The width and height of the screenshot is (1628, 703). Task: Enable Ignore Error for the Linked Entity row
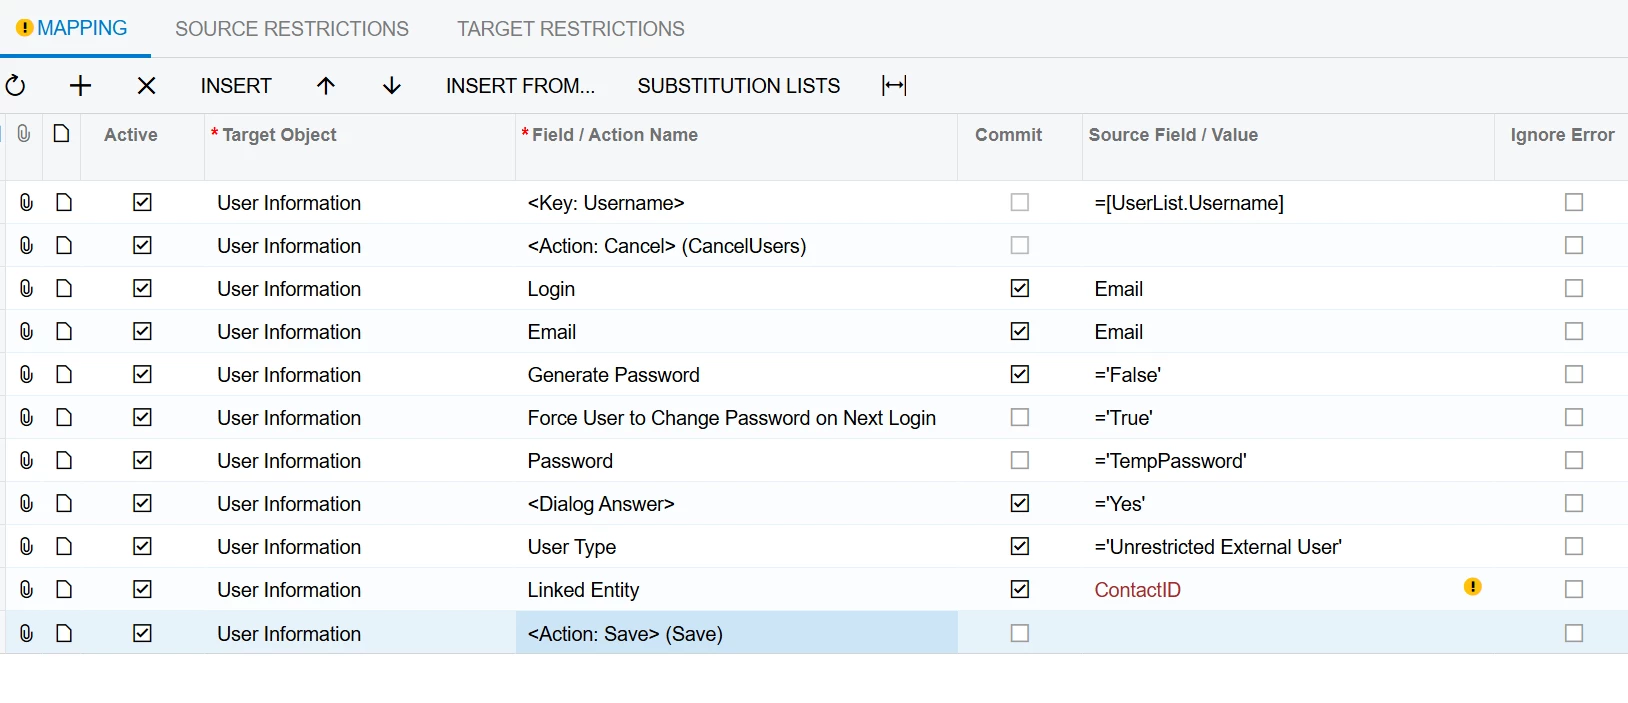[x=1573, y=590]
